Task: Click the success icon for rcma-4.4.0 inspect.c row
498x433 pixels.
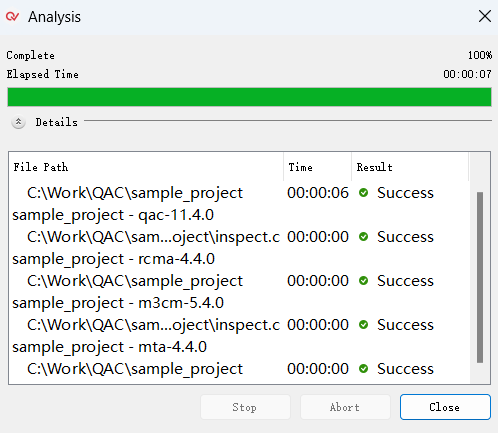Action: pos(363,237)
